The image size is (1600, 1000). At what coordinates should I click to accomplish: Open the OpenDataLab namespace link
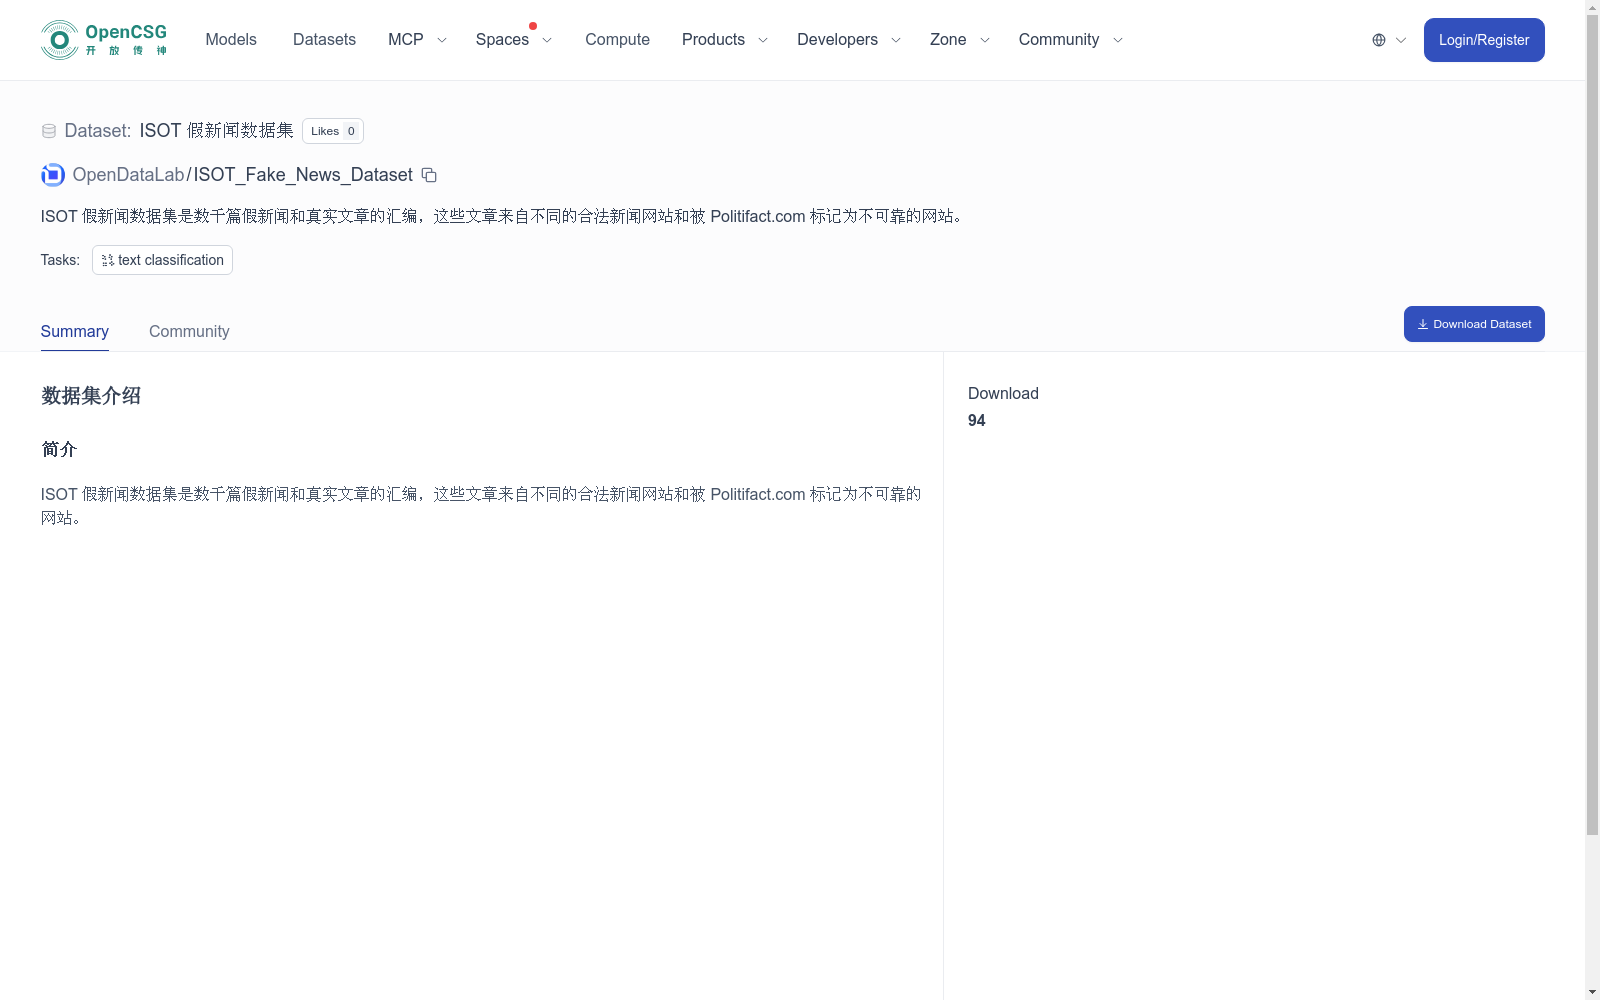128,174
